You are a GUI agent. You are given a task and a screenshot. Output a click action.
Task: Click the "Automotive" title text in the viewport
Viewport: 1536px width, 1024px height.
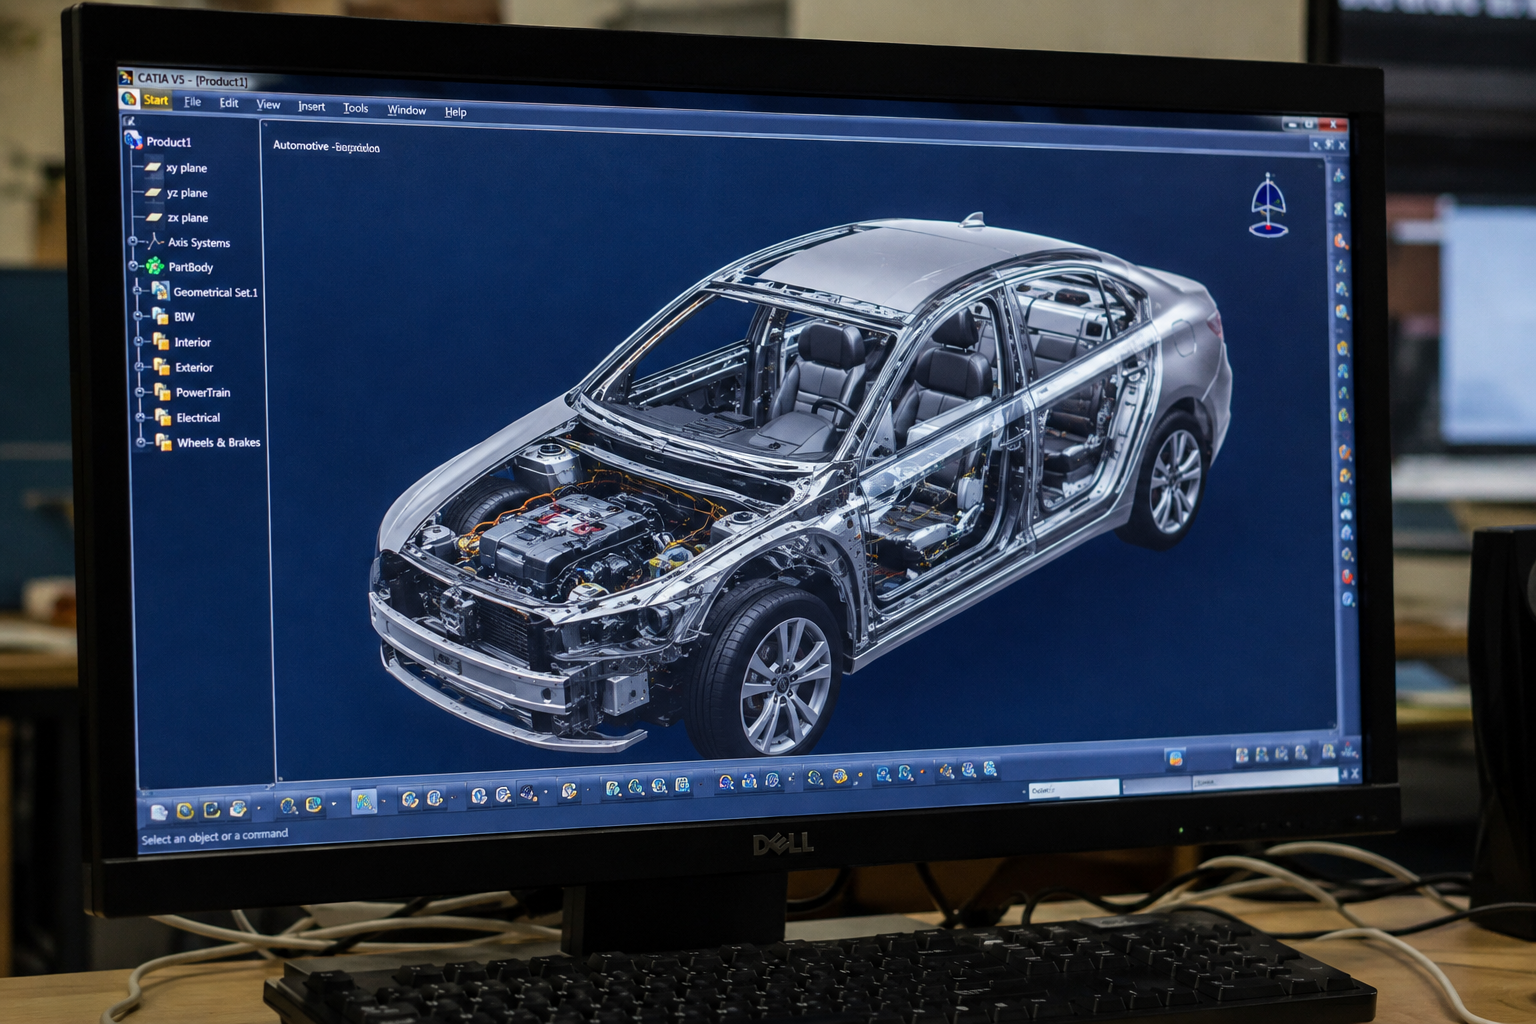click(x=301, y=145)
